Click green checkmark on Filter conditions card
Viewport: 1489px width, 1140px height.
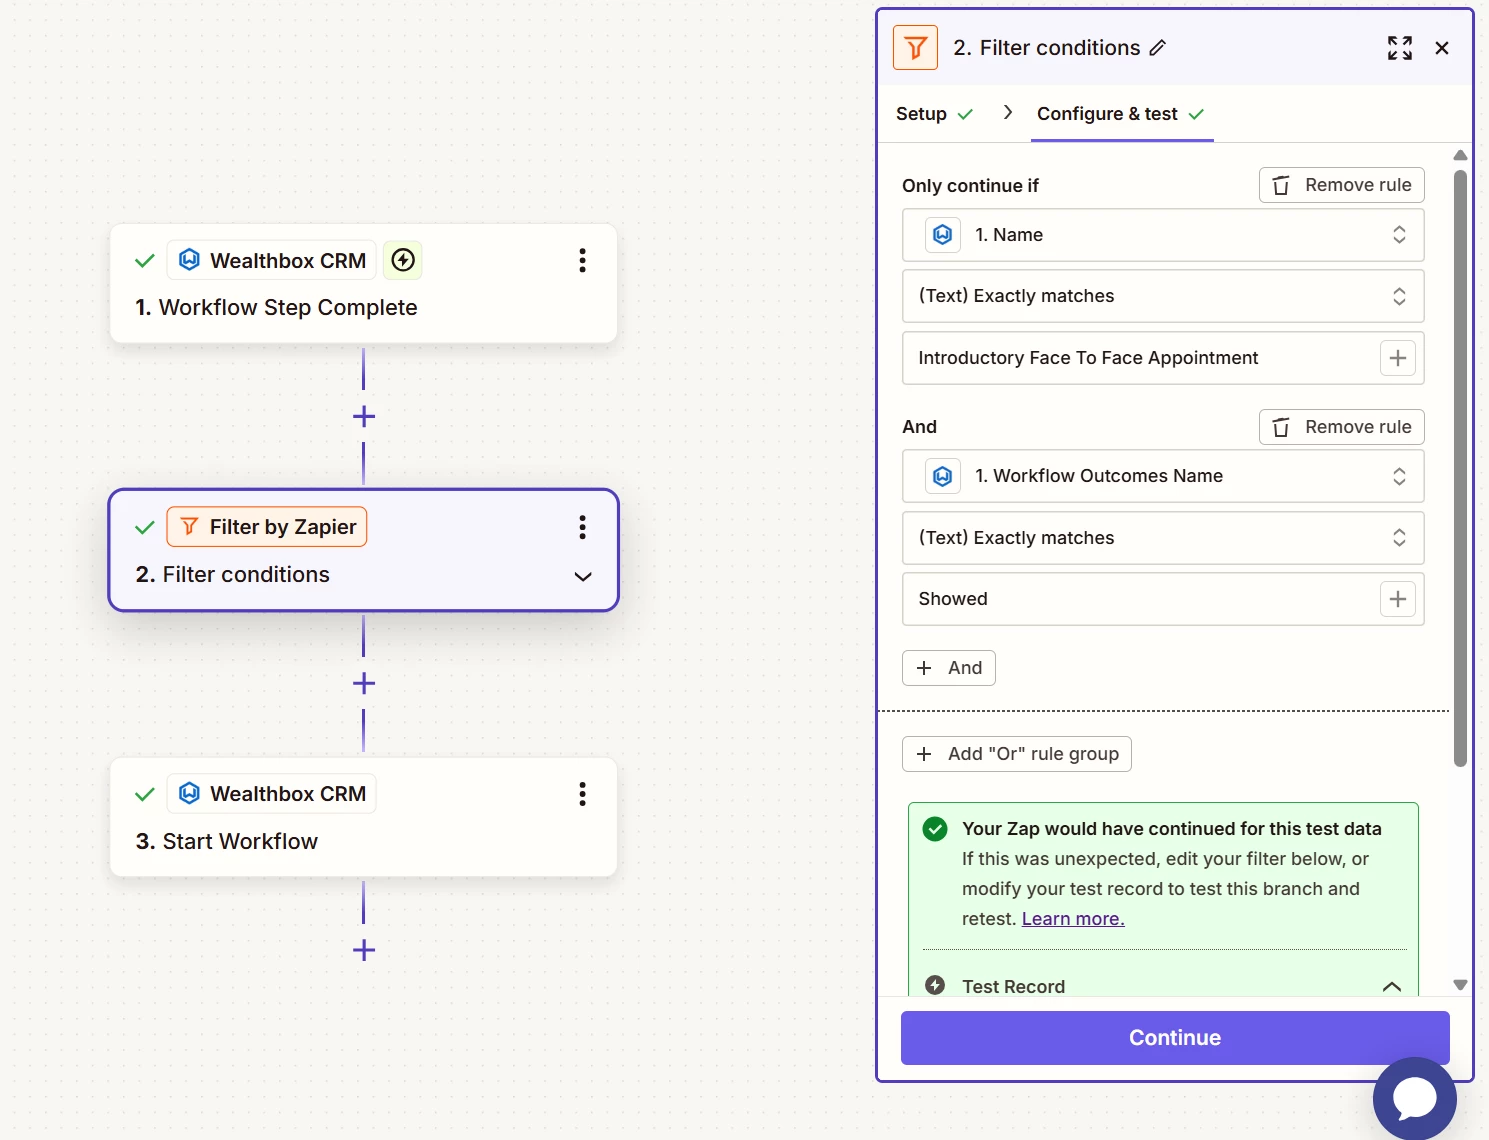click(x=145, y=527)
